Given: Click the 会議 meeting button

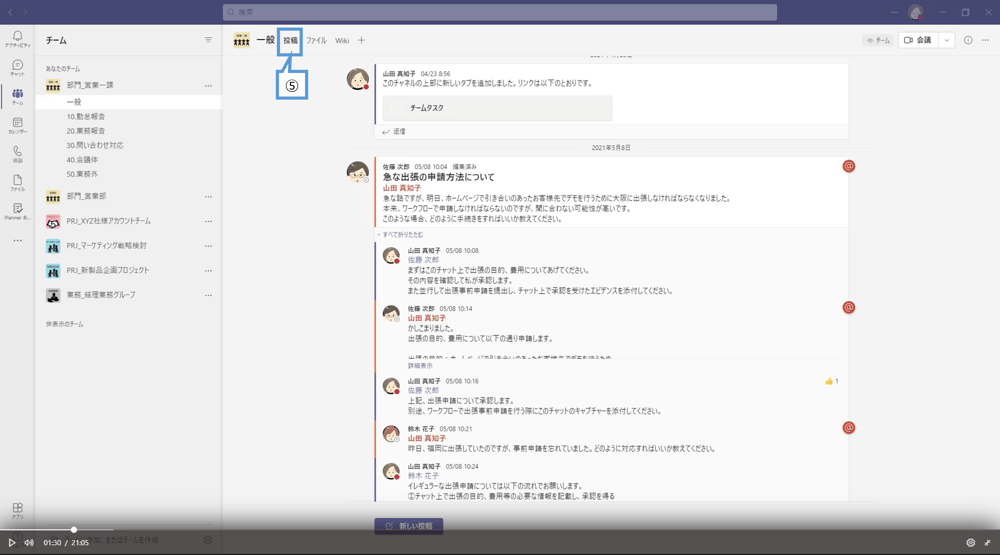Looking at the screenshot, I should pyautogui.click(x=918, y=40).
